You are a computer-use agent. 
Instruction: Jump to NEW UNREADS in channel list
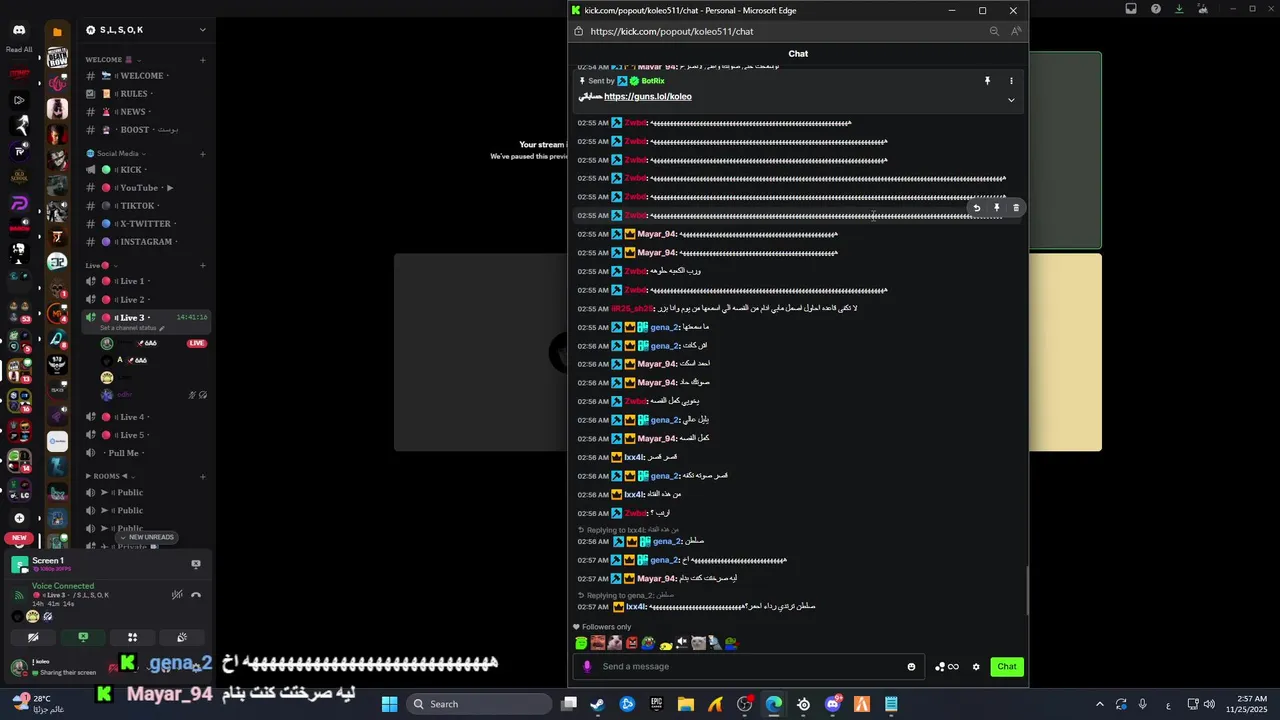(148, 537)
